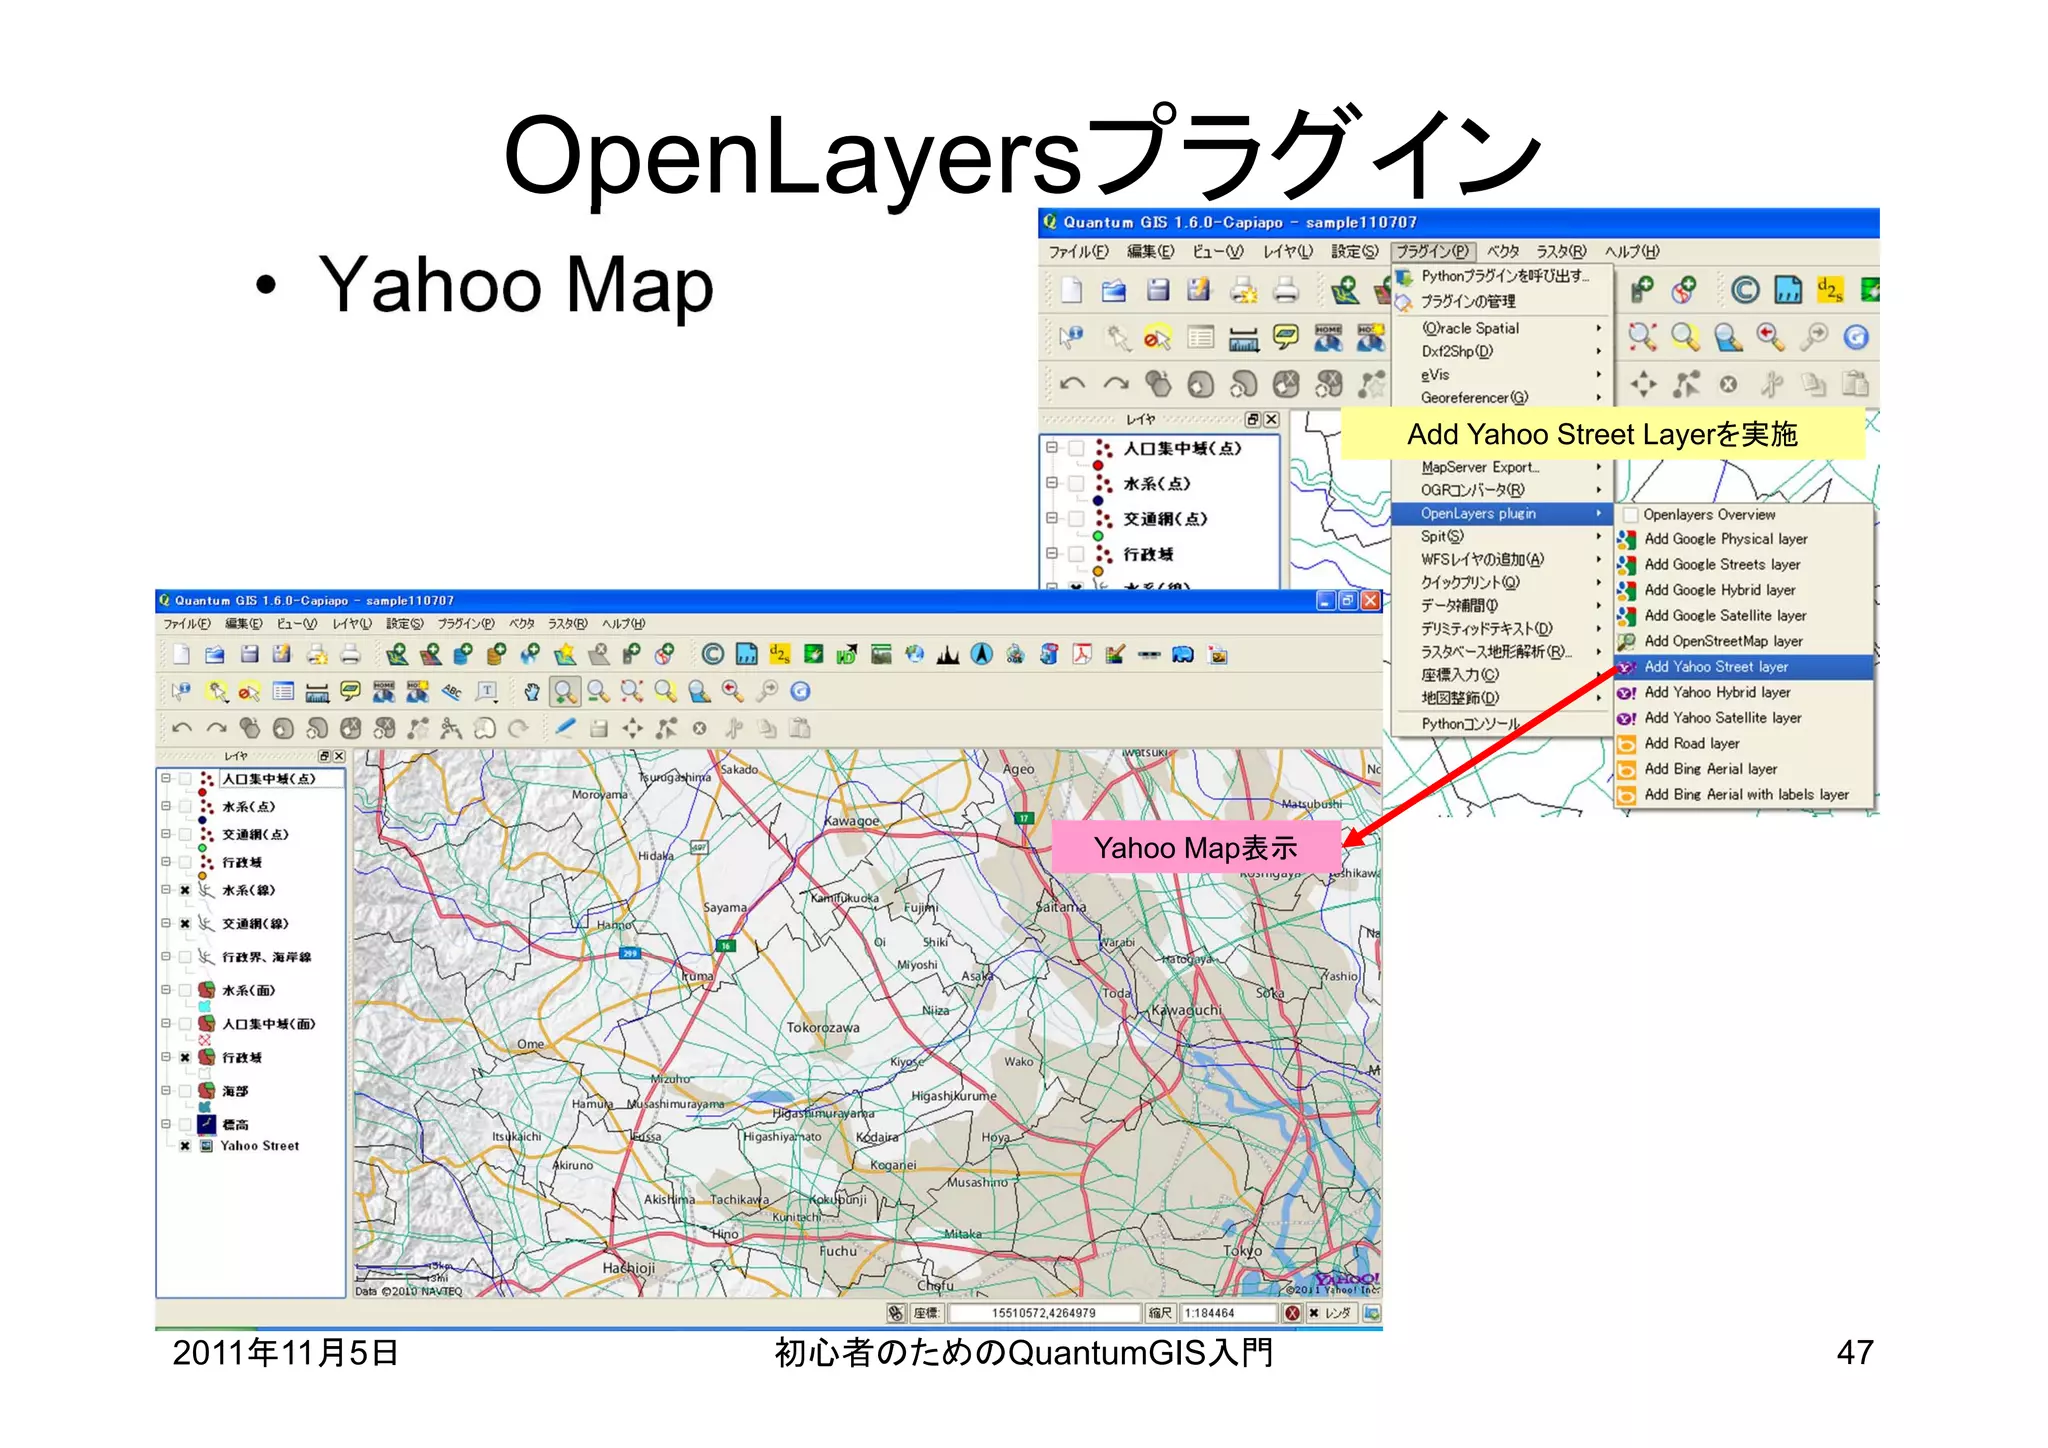The image size is (2048, 1448).
Task: Open the ラスタ menu in front window
Action: point(567,624)
